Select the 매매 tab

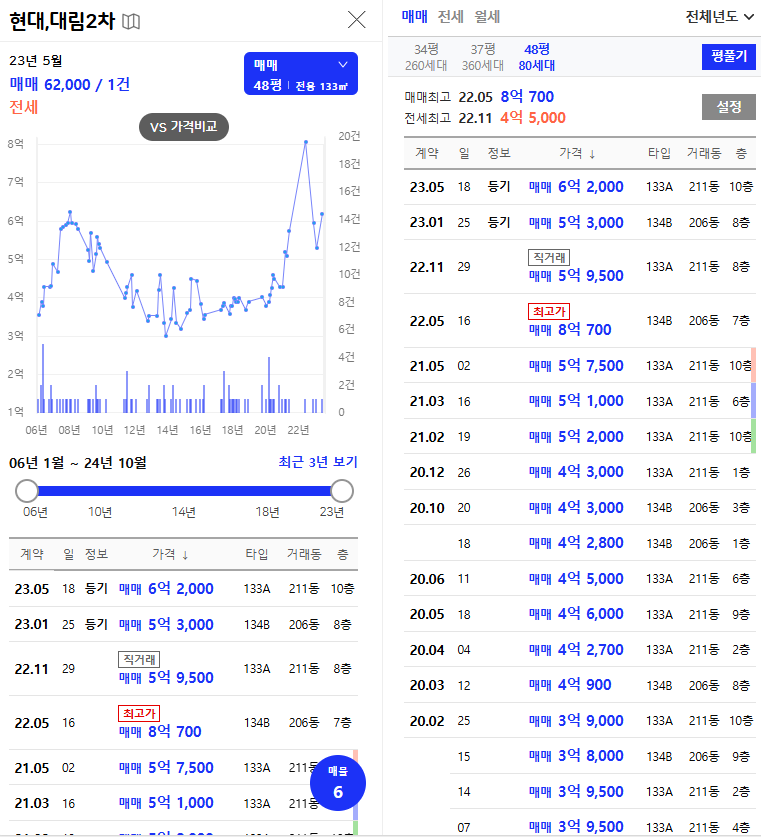(x=414, y=17)
